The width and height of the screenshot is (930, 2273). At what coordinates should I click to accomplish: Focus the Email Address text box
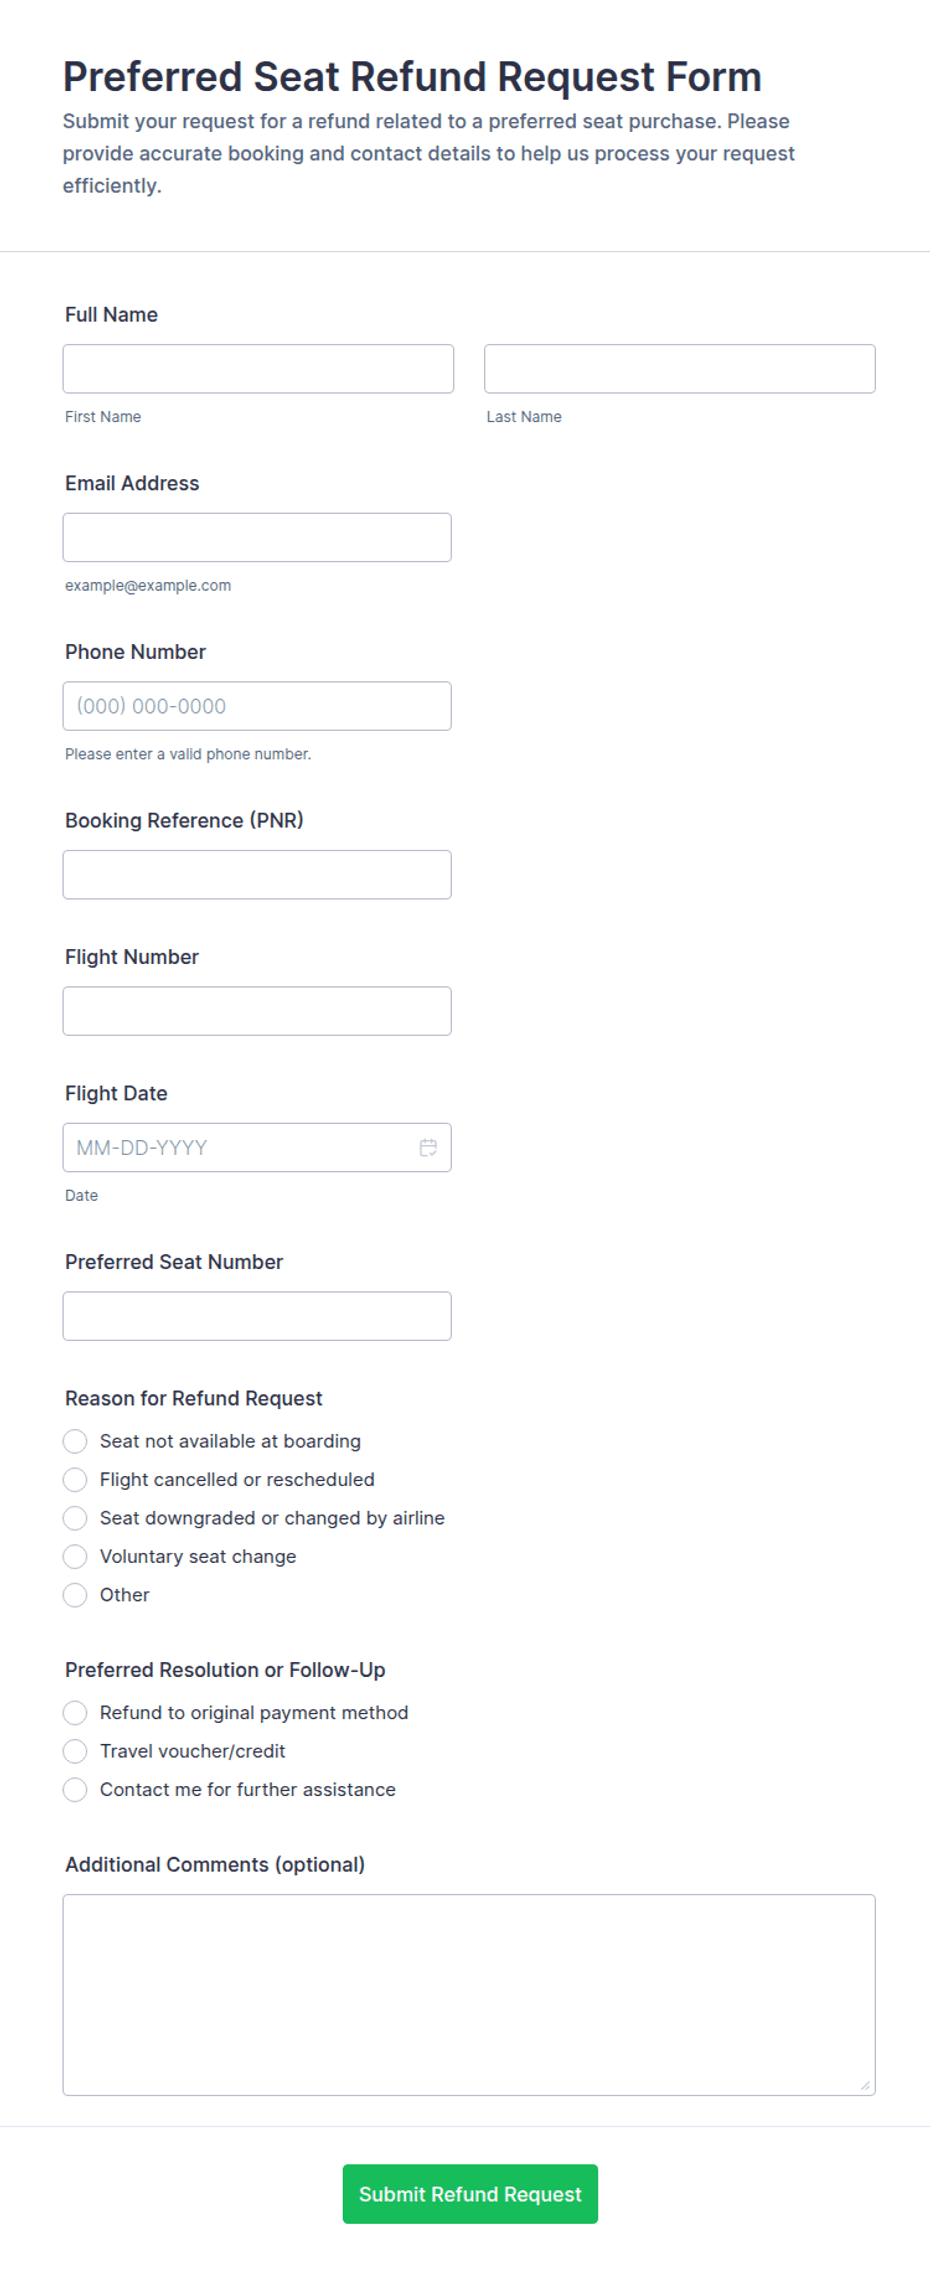point(257,538)
